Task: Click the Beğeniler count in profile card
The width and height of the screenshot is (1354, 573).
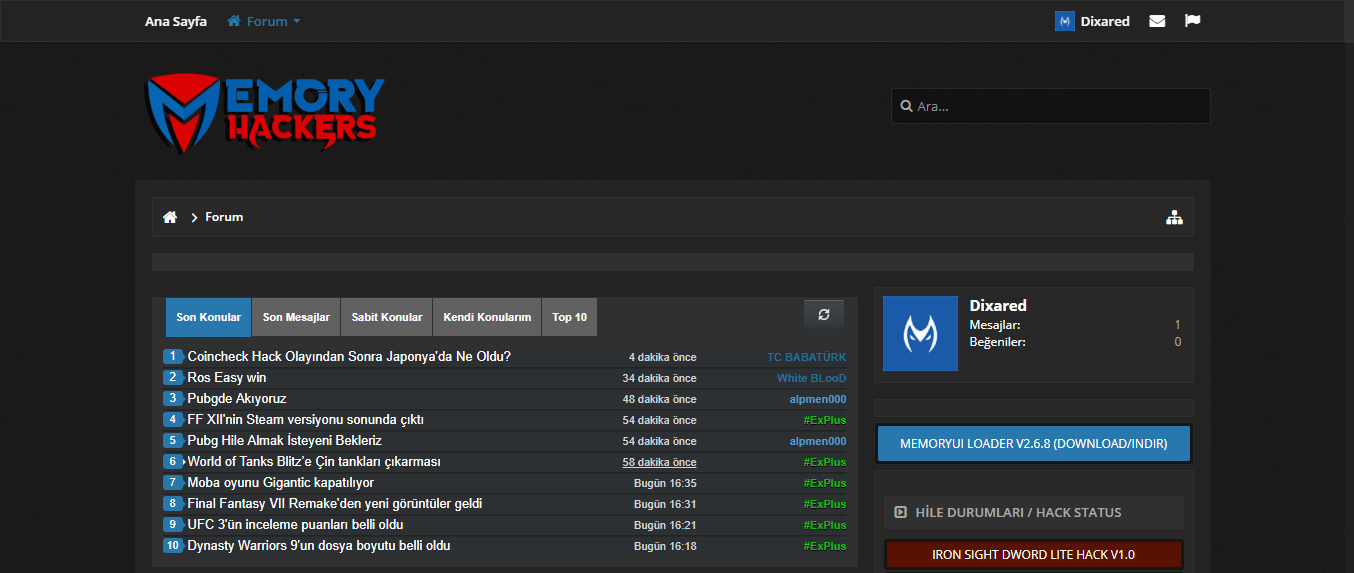Action: (1177, 342)
